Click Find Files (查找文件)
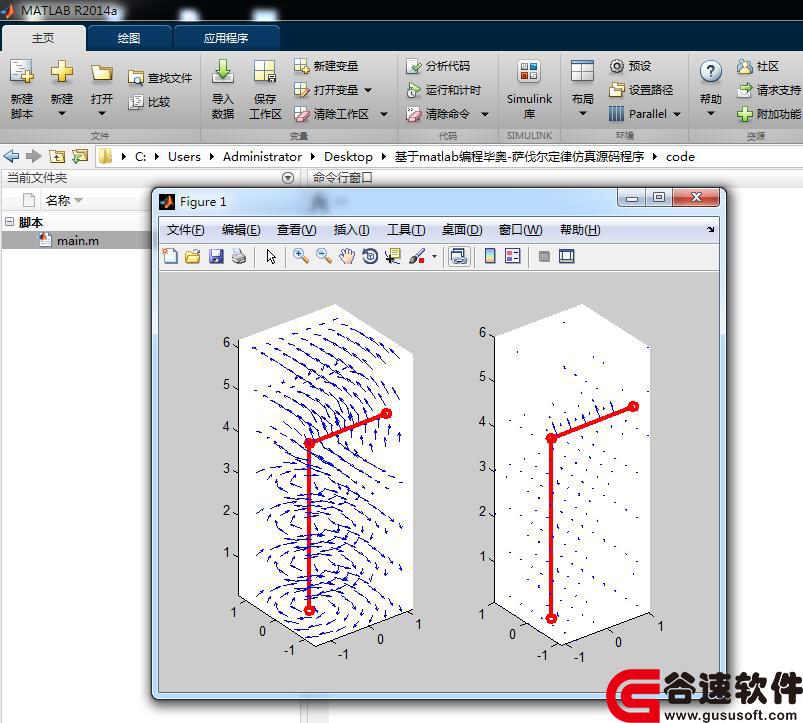 [160, 78]
